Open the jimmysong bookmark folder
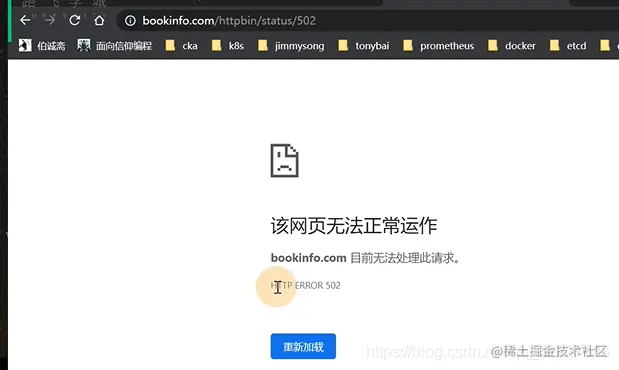The image size is (619, 370). point(291,46)
